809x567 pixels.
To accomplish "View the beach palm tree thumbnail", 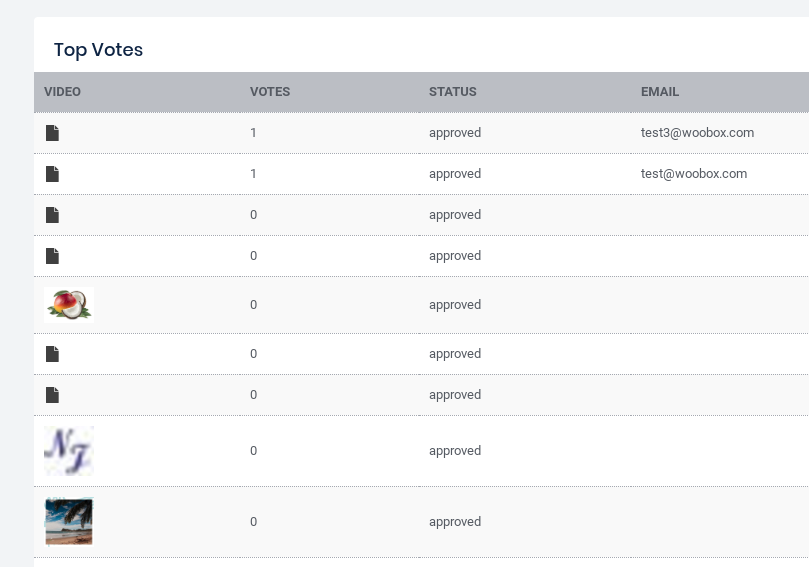I will click(69, 521).
